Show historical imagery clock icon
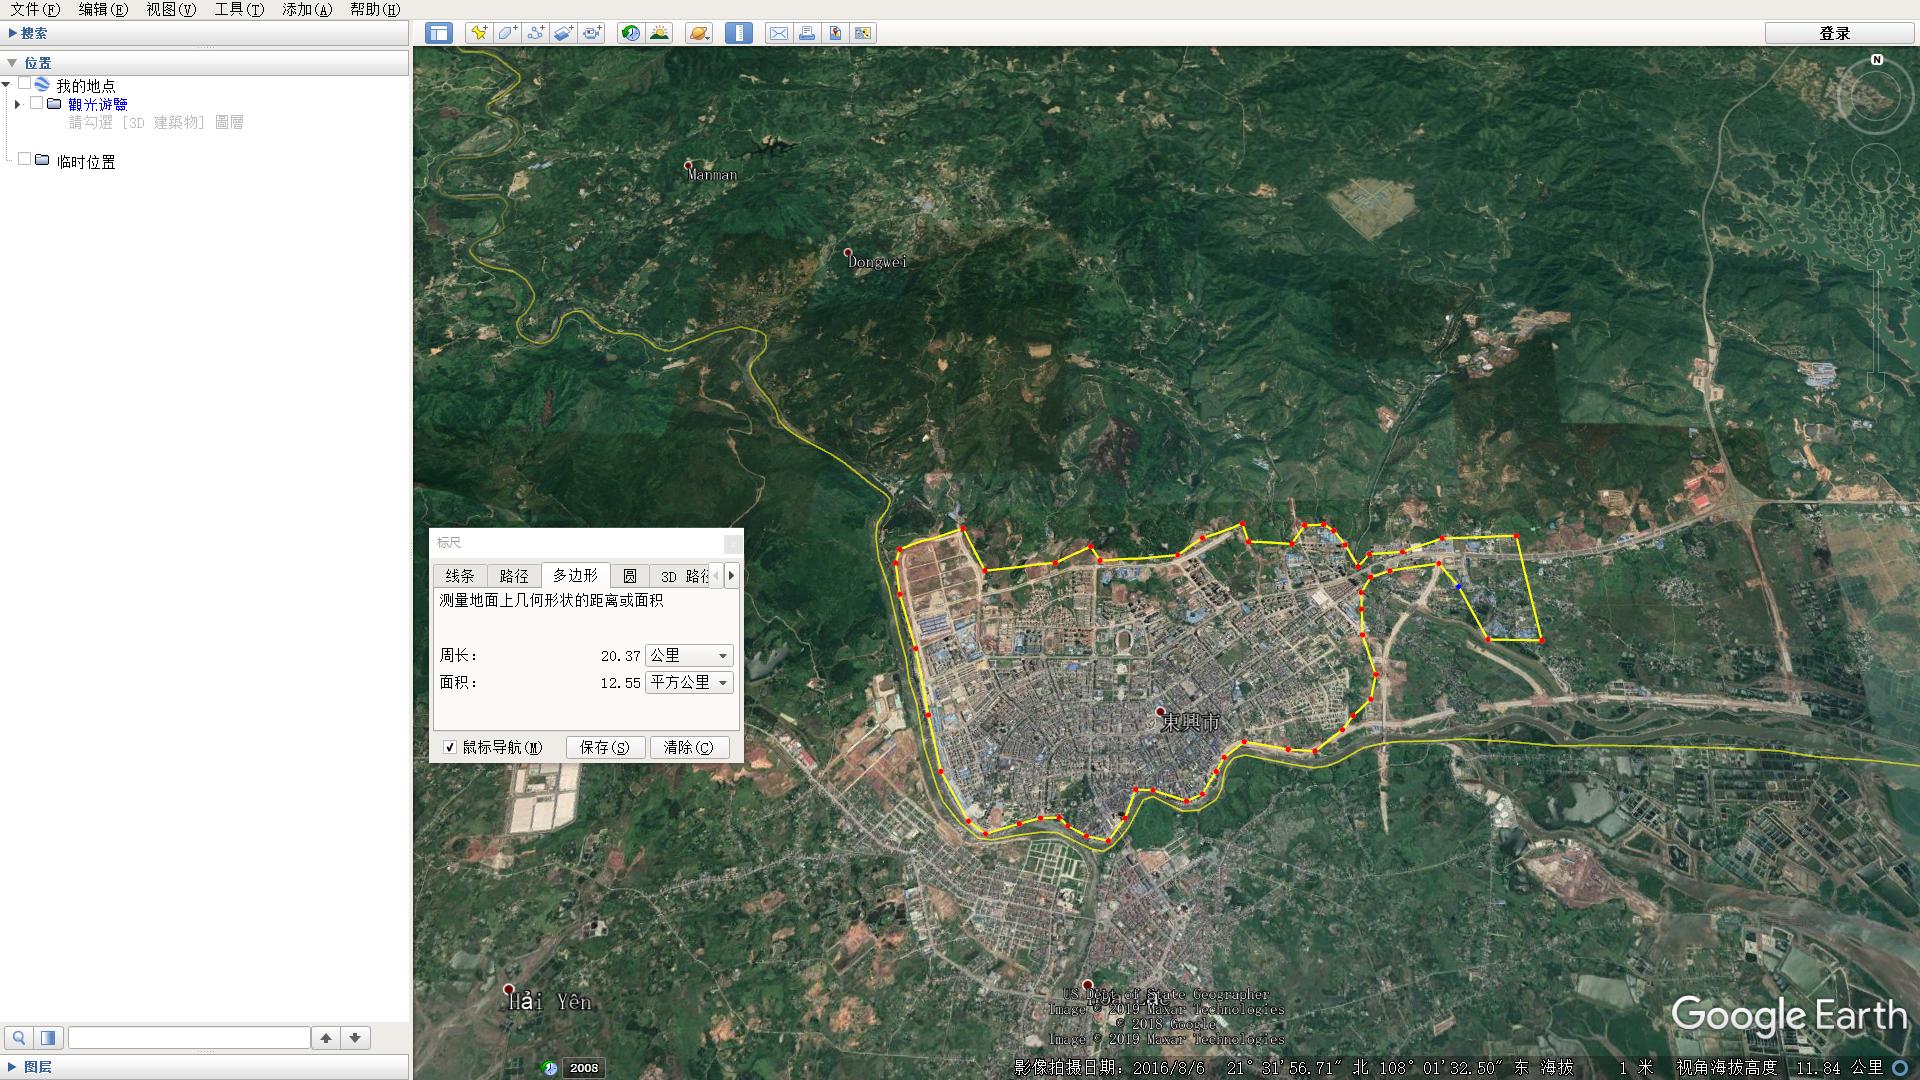1920x1080 pixels. 630,33
